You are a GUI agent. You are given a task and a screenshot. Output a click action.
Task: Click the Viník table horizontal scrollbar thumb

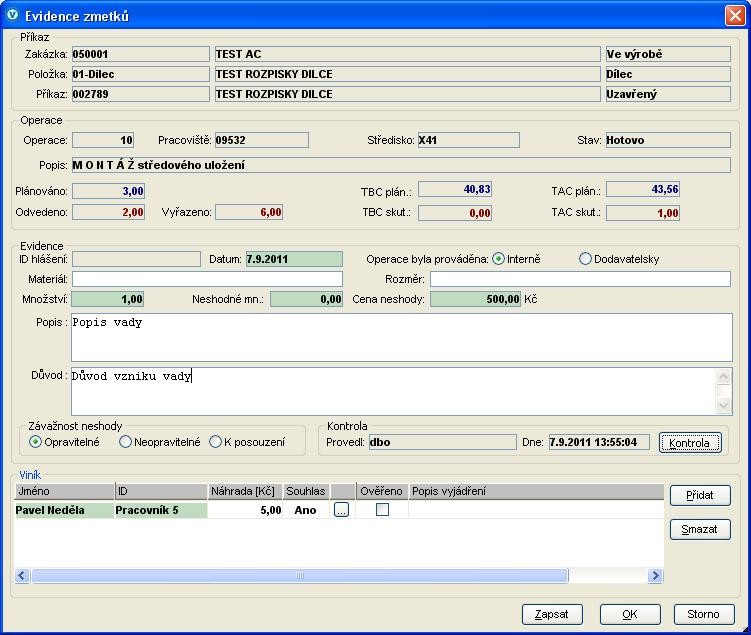coord(299,575)
